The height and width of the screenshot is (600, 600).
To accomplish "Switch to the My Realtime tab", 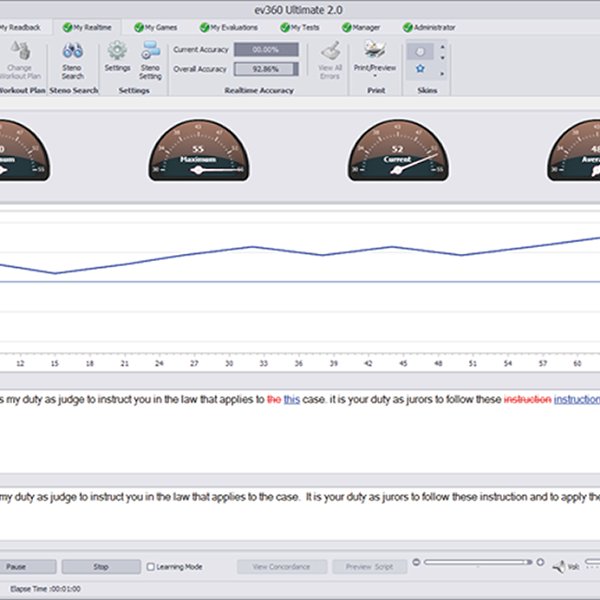I will (87, 28).
